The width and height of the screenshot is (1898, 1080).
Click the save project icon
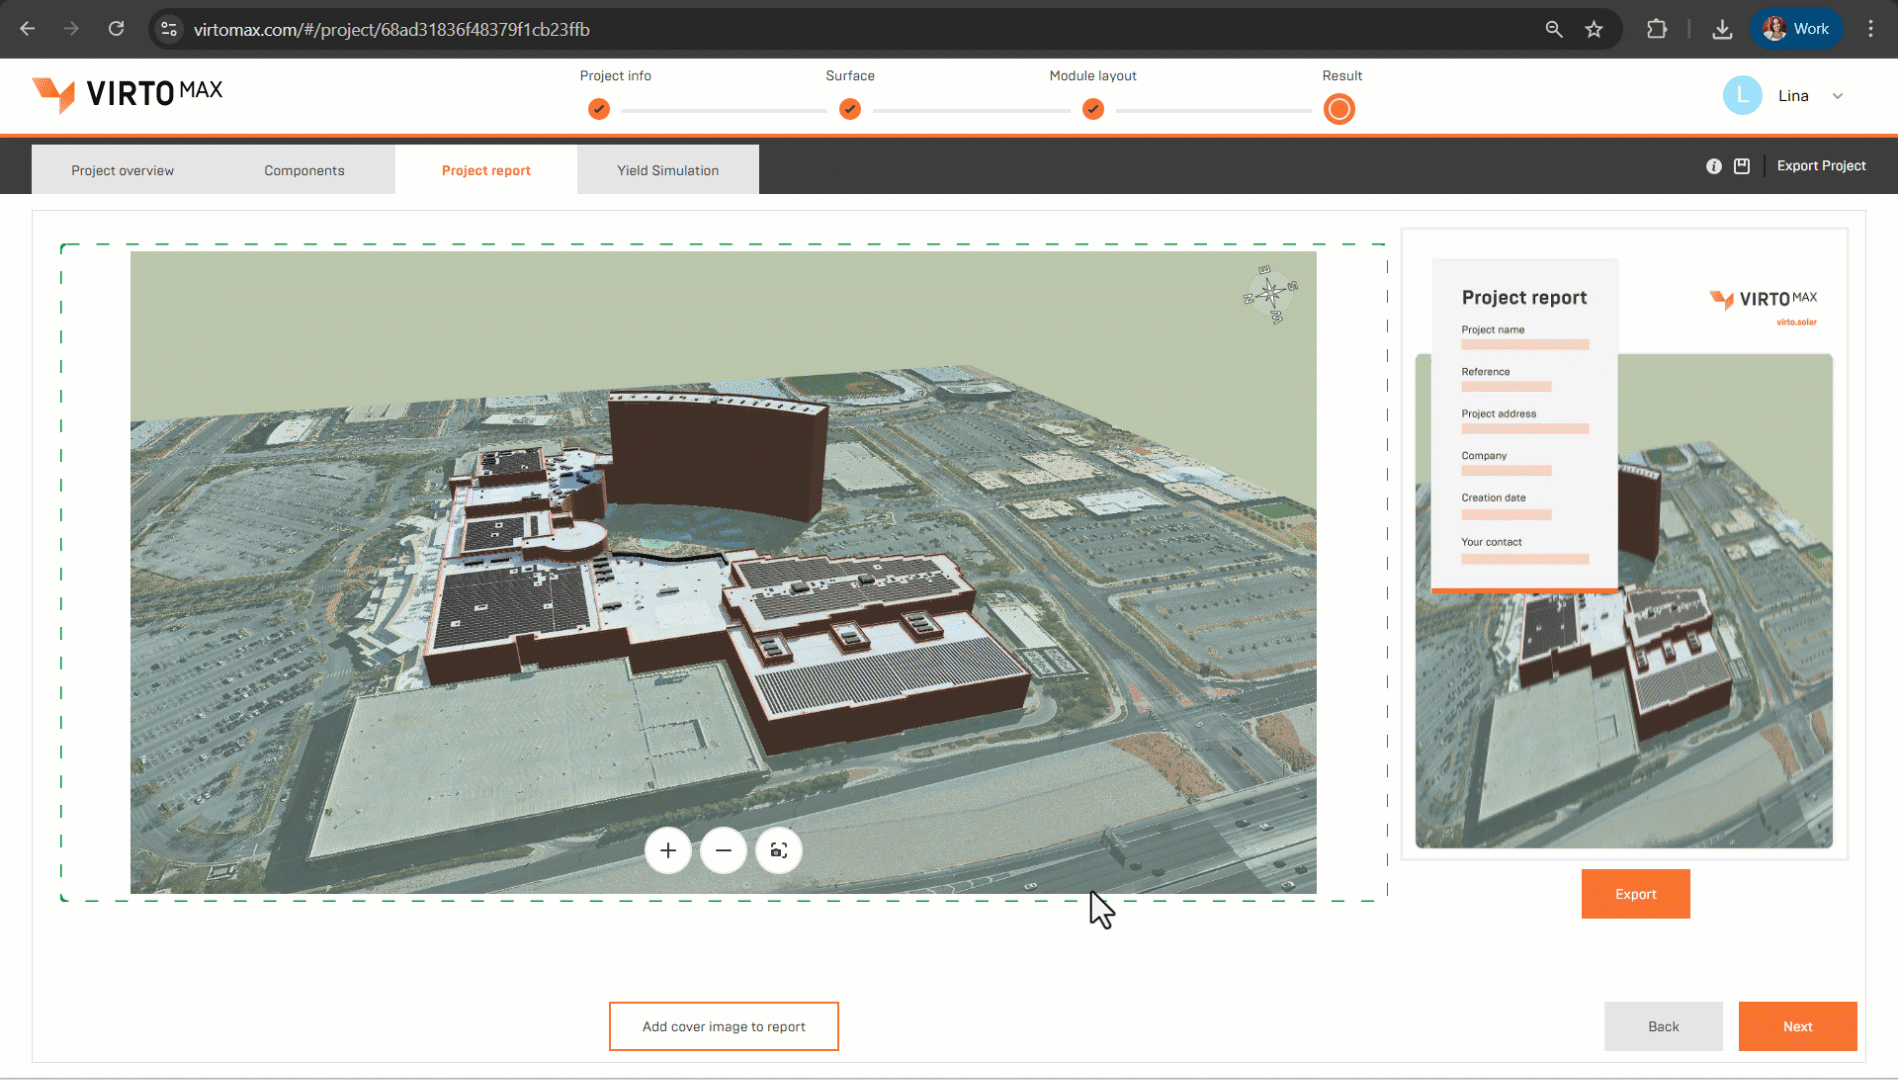pos(1741,166)
